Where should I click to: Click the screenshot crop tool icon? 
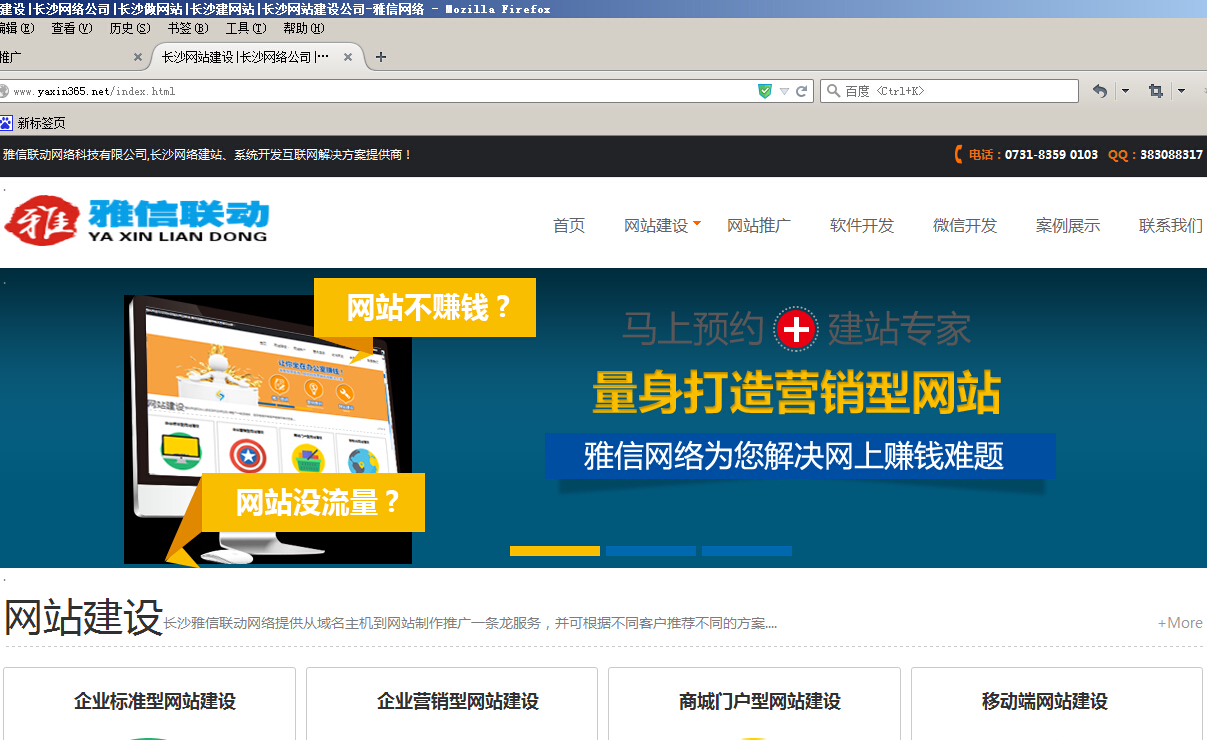pos(1156,91)
